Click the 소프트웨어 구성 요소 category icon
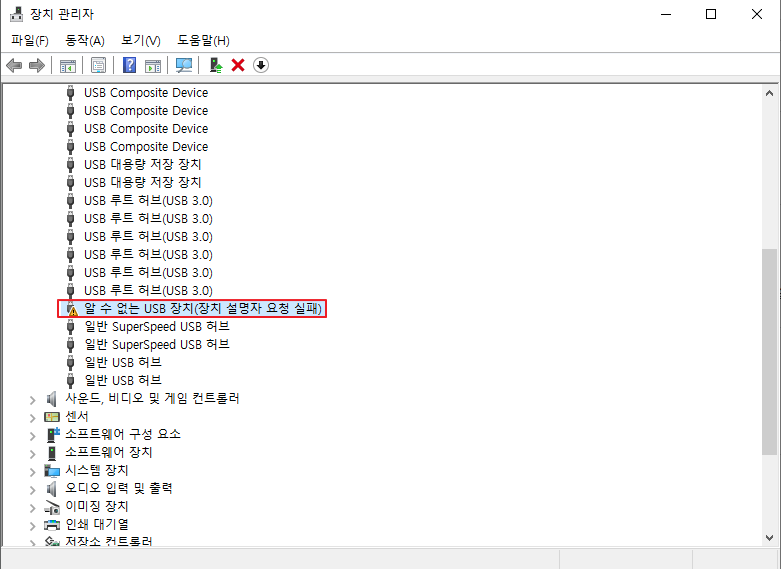The image size is (781, 569). 53,434
